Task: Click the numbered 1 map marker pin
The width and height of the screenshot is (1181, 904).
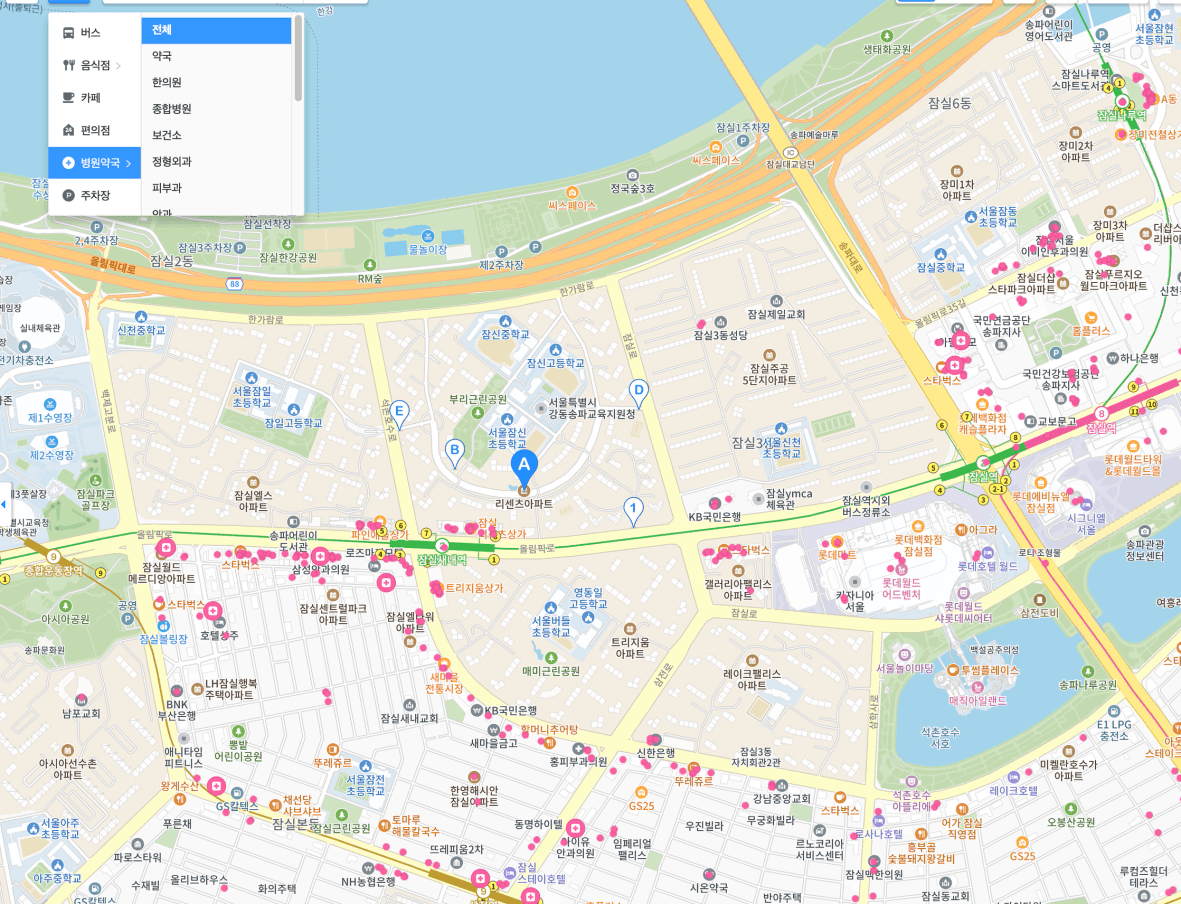Action: tap(633, 510)
